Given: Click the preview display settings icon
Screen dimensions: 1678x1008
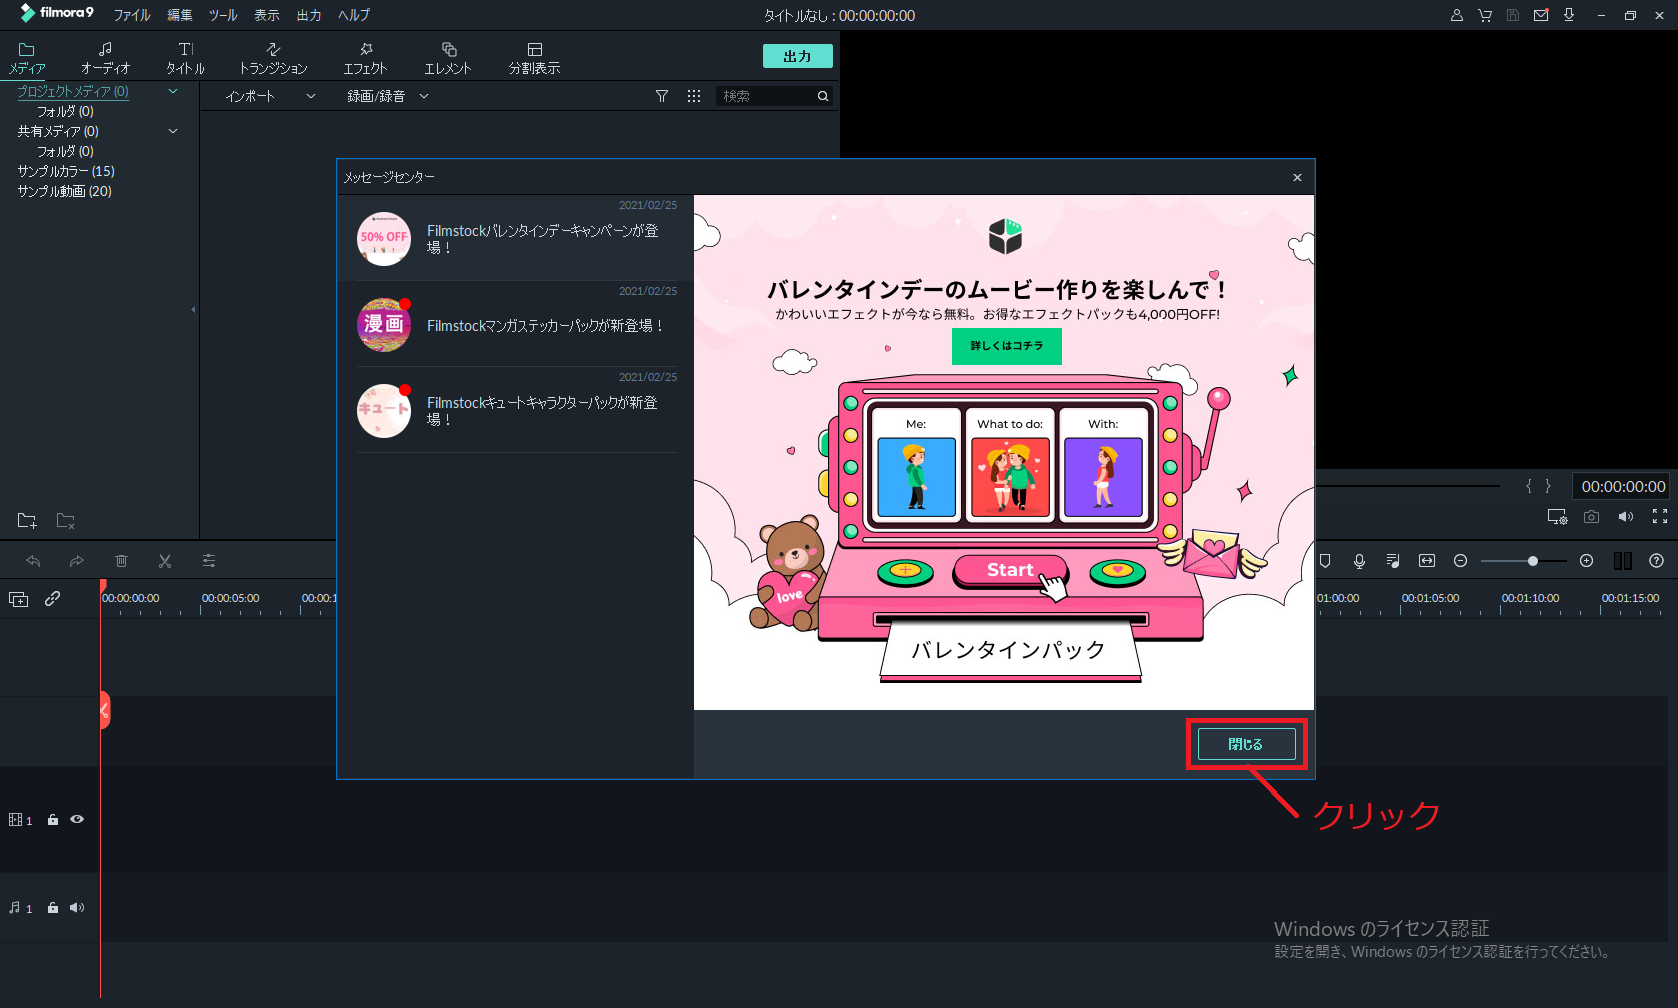Looking at the screenshot, I should tap(1558, 516).
